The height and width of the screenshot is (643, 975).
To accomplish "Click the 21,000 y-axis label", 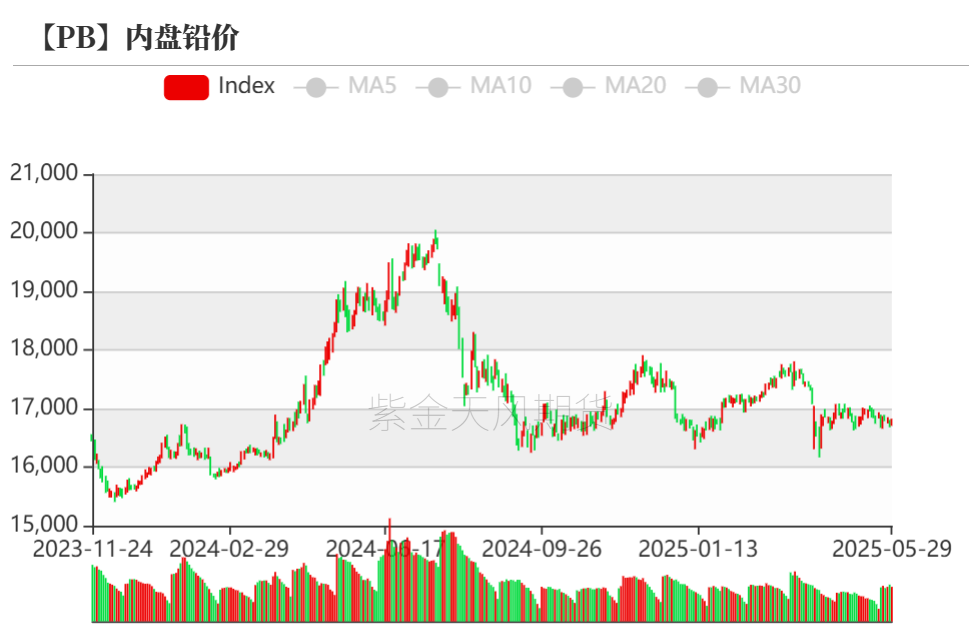I will 44,173.
